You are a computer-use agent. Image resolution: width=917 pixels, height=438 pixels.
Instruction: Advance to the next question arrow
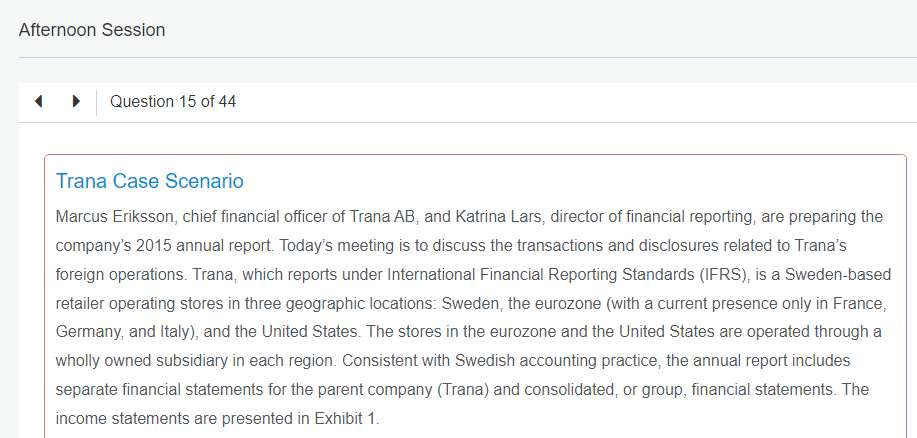tap(75, 102)
